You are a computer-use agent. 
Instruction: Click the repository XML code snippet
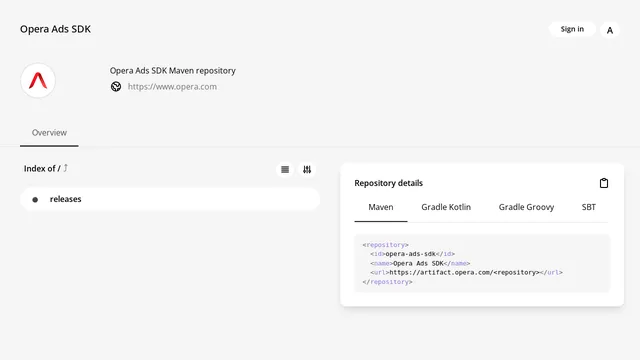(482, 263)
